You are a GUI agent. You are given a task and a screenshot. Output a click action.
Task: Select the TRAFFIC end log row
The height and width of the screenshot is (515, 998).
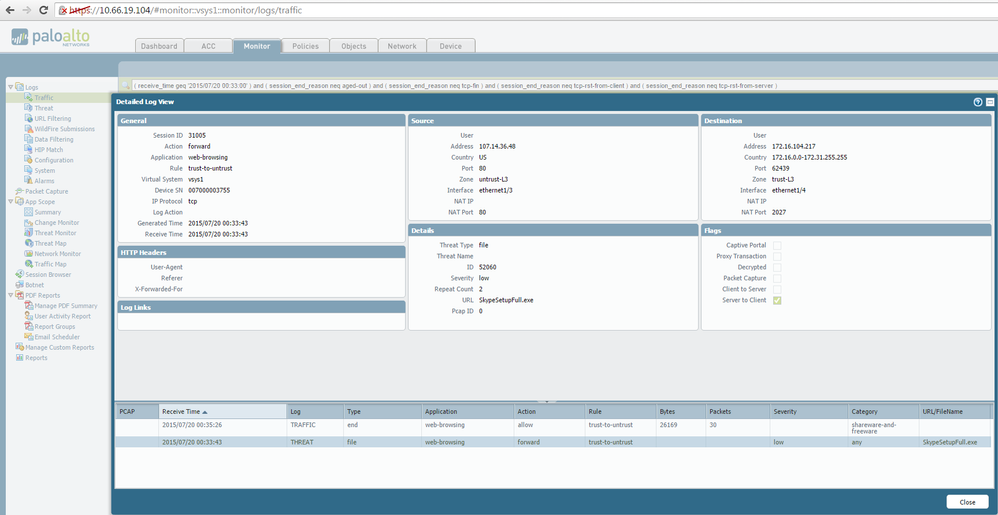(553, 427)
